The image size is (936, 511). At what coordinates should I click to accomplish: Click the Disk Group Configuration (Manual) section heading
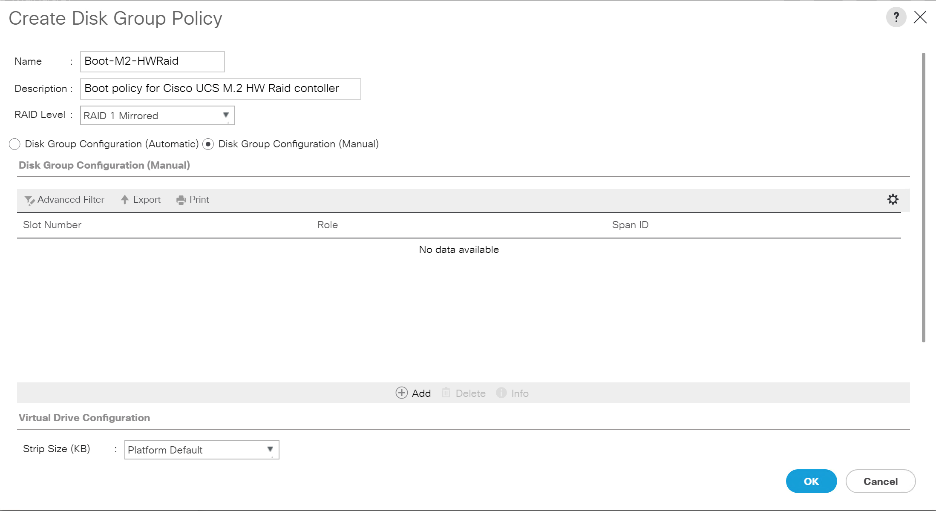tap(104, 165)
